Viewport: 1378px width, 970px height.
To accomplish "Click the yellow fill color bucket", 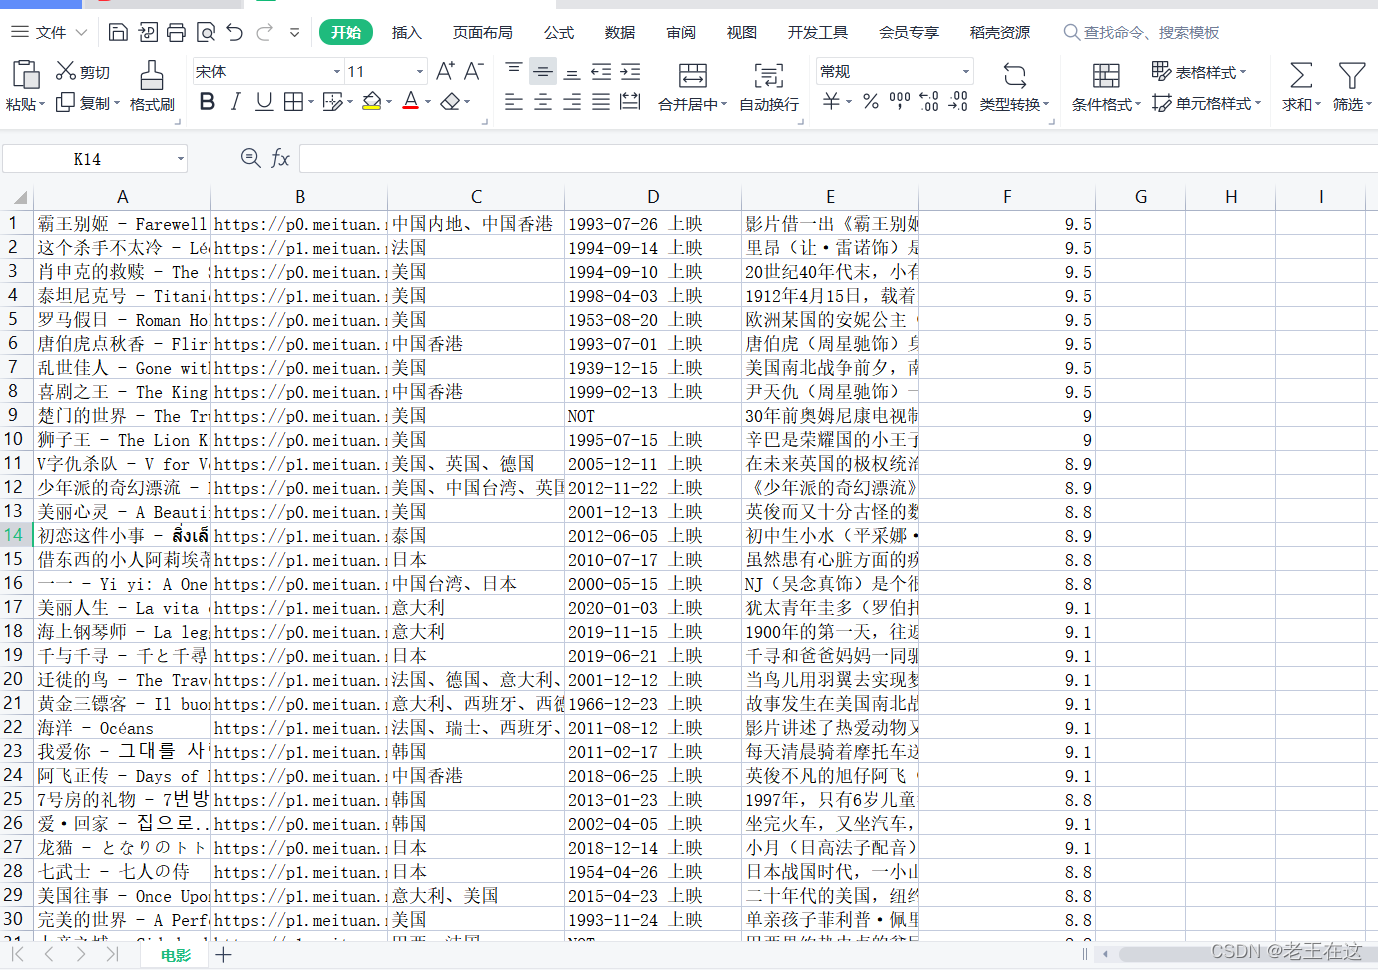I will tap(372, 102).
